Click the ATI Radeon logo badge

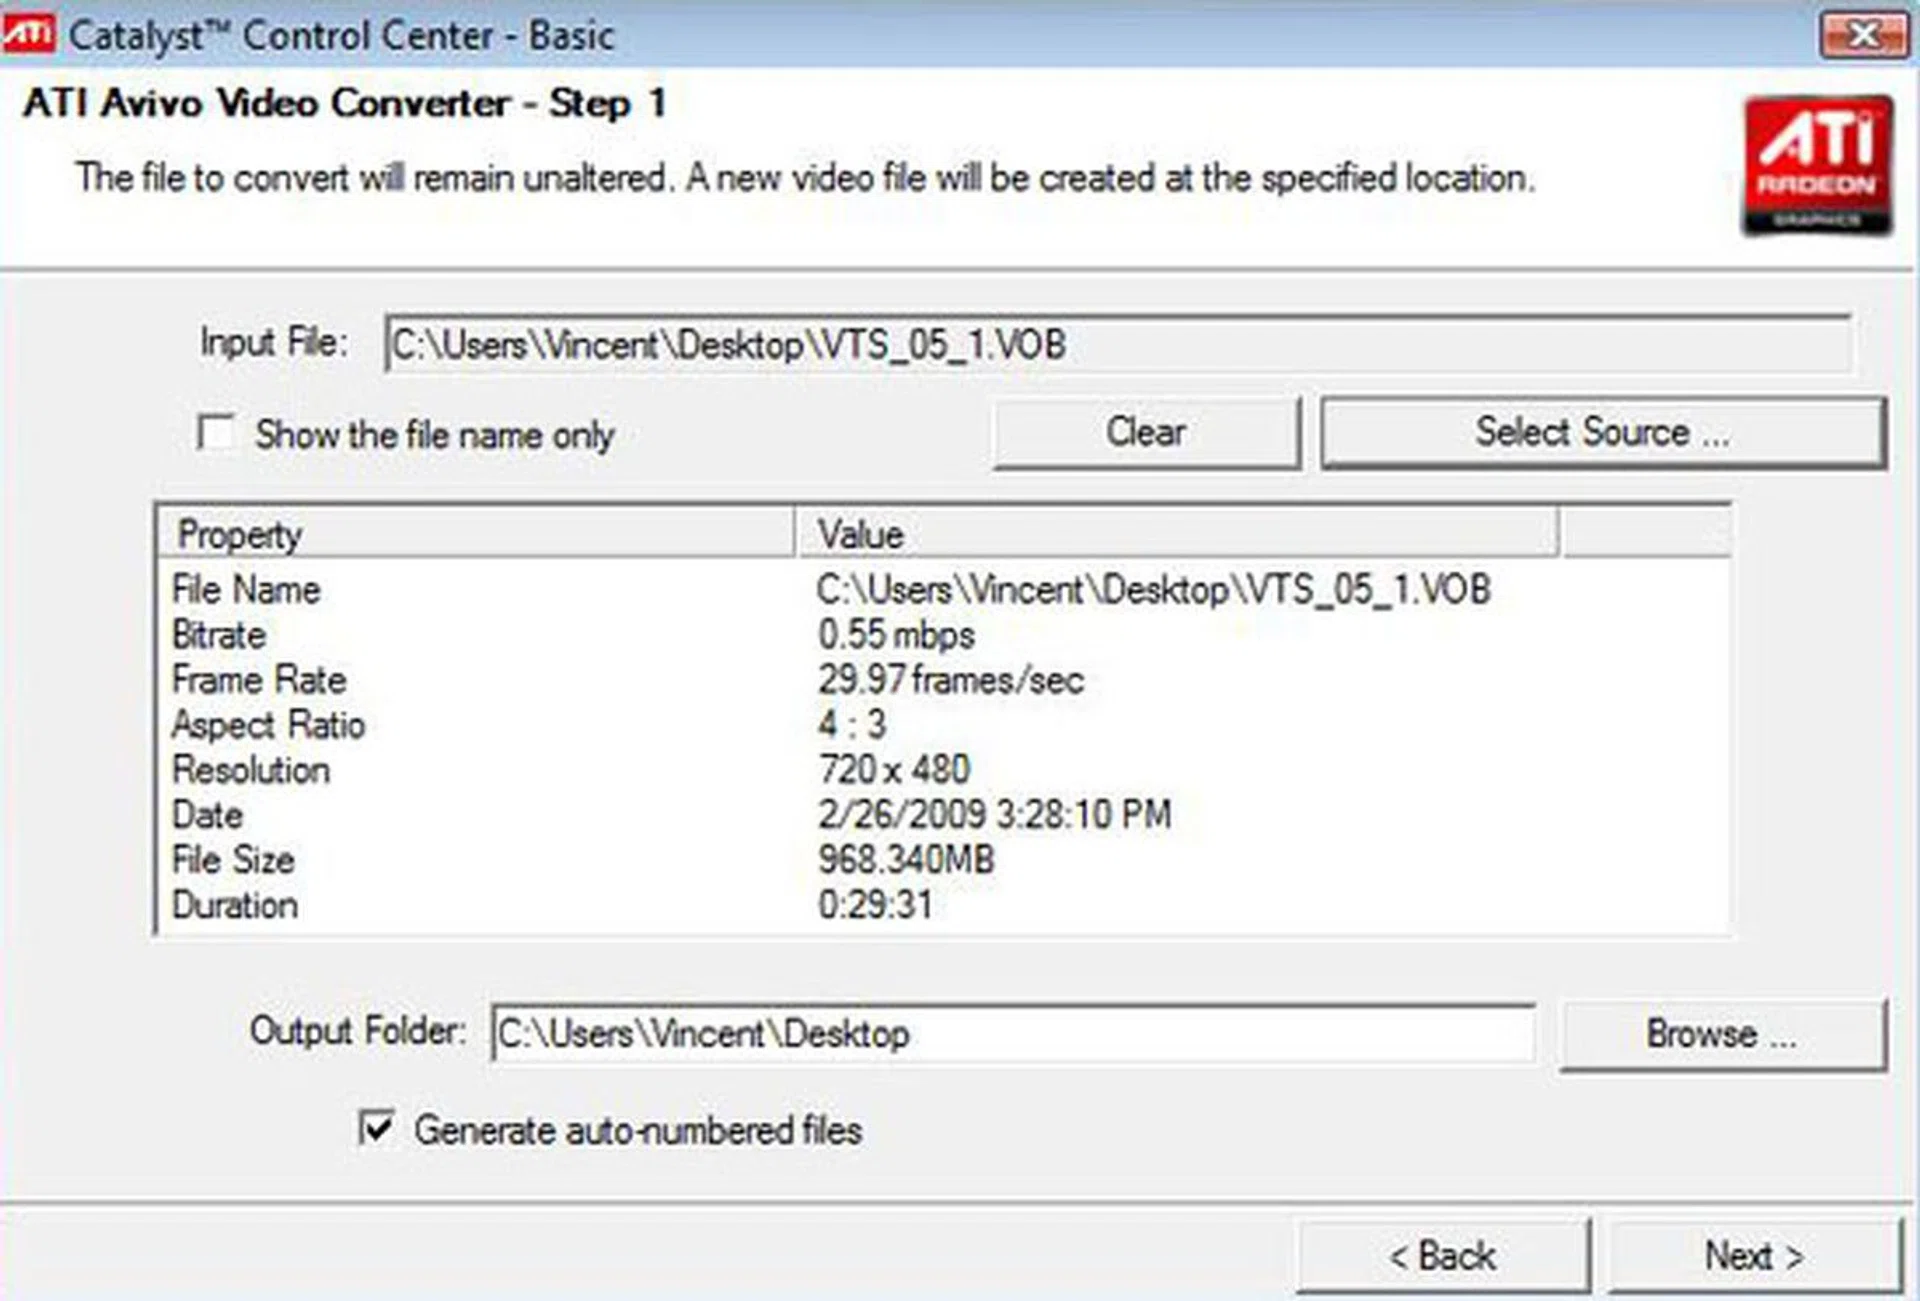point(1817,166)
